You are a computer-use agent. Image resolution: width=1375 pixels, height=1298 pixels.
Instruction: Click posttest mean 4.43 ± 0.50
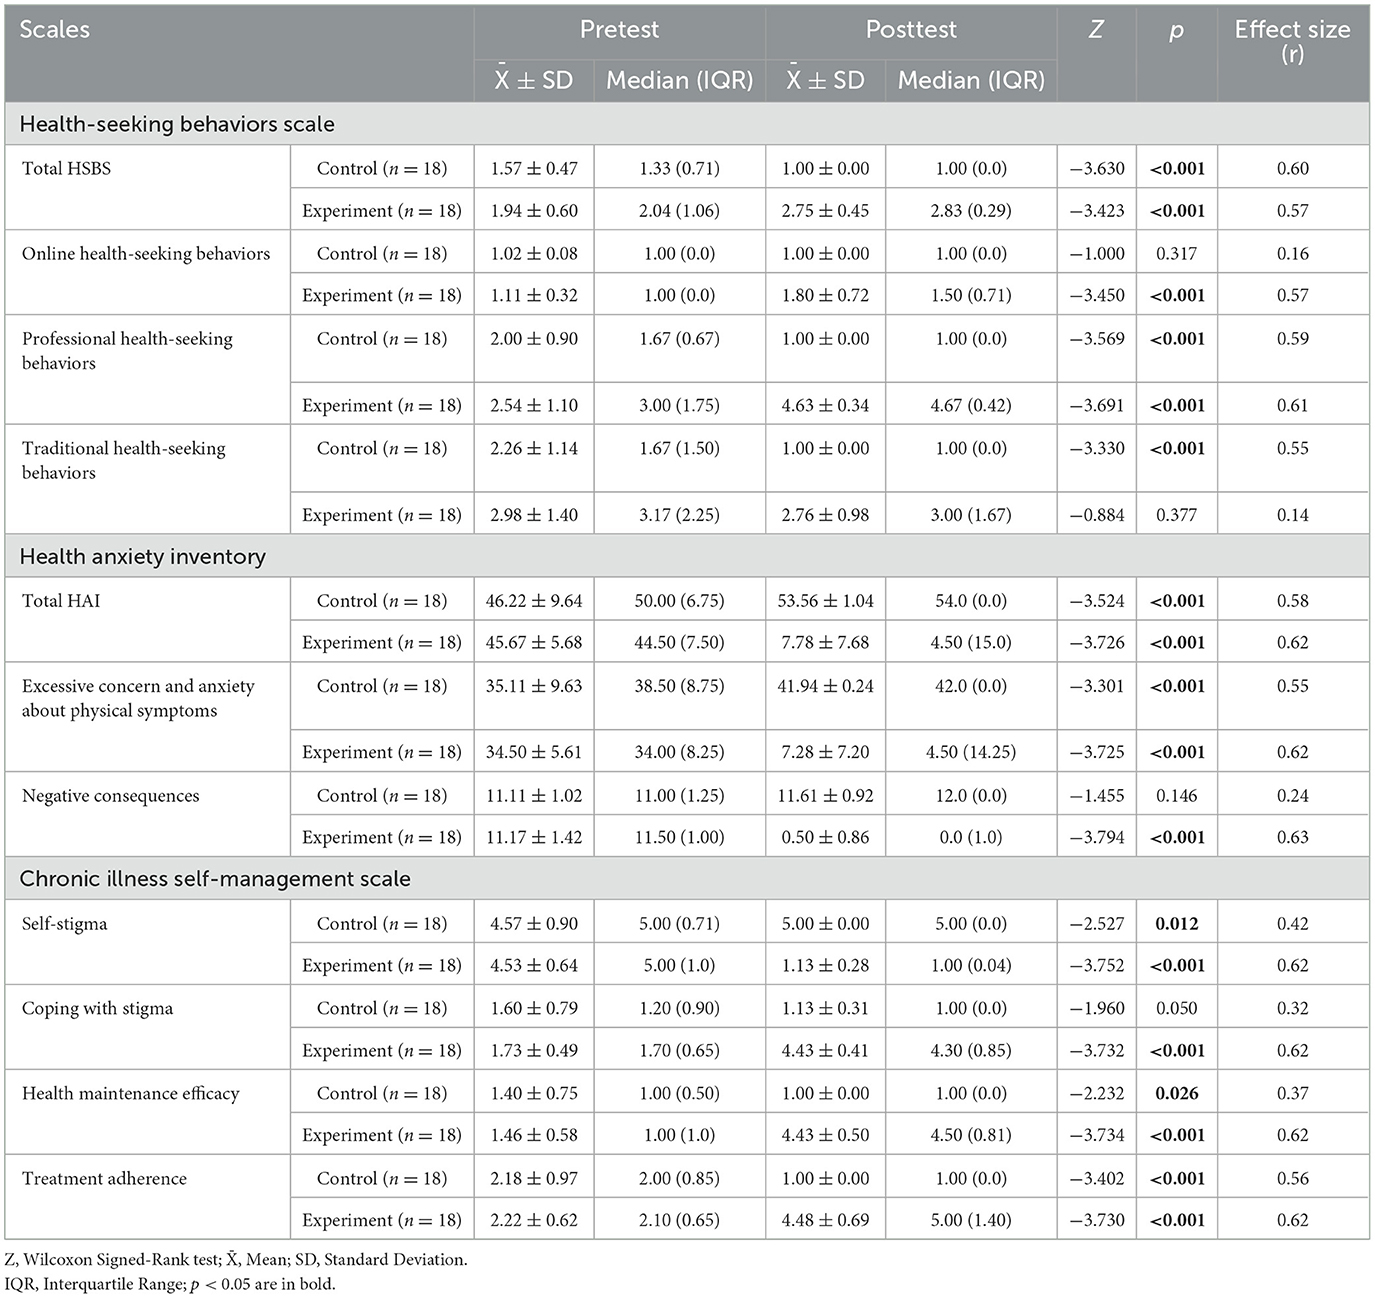click(826, 1136)
